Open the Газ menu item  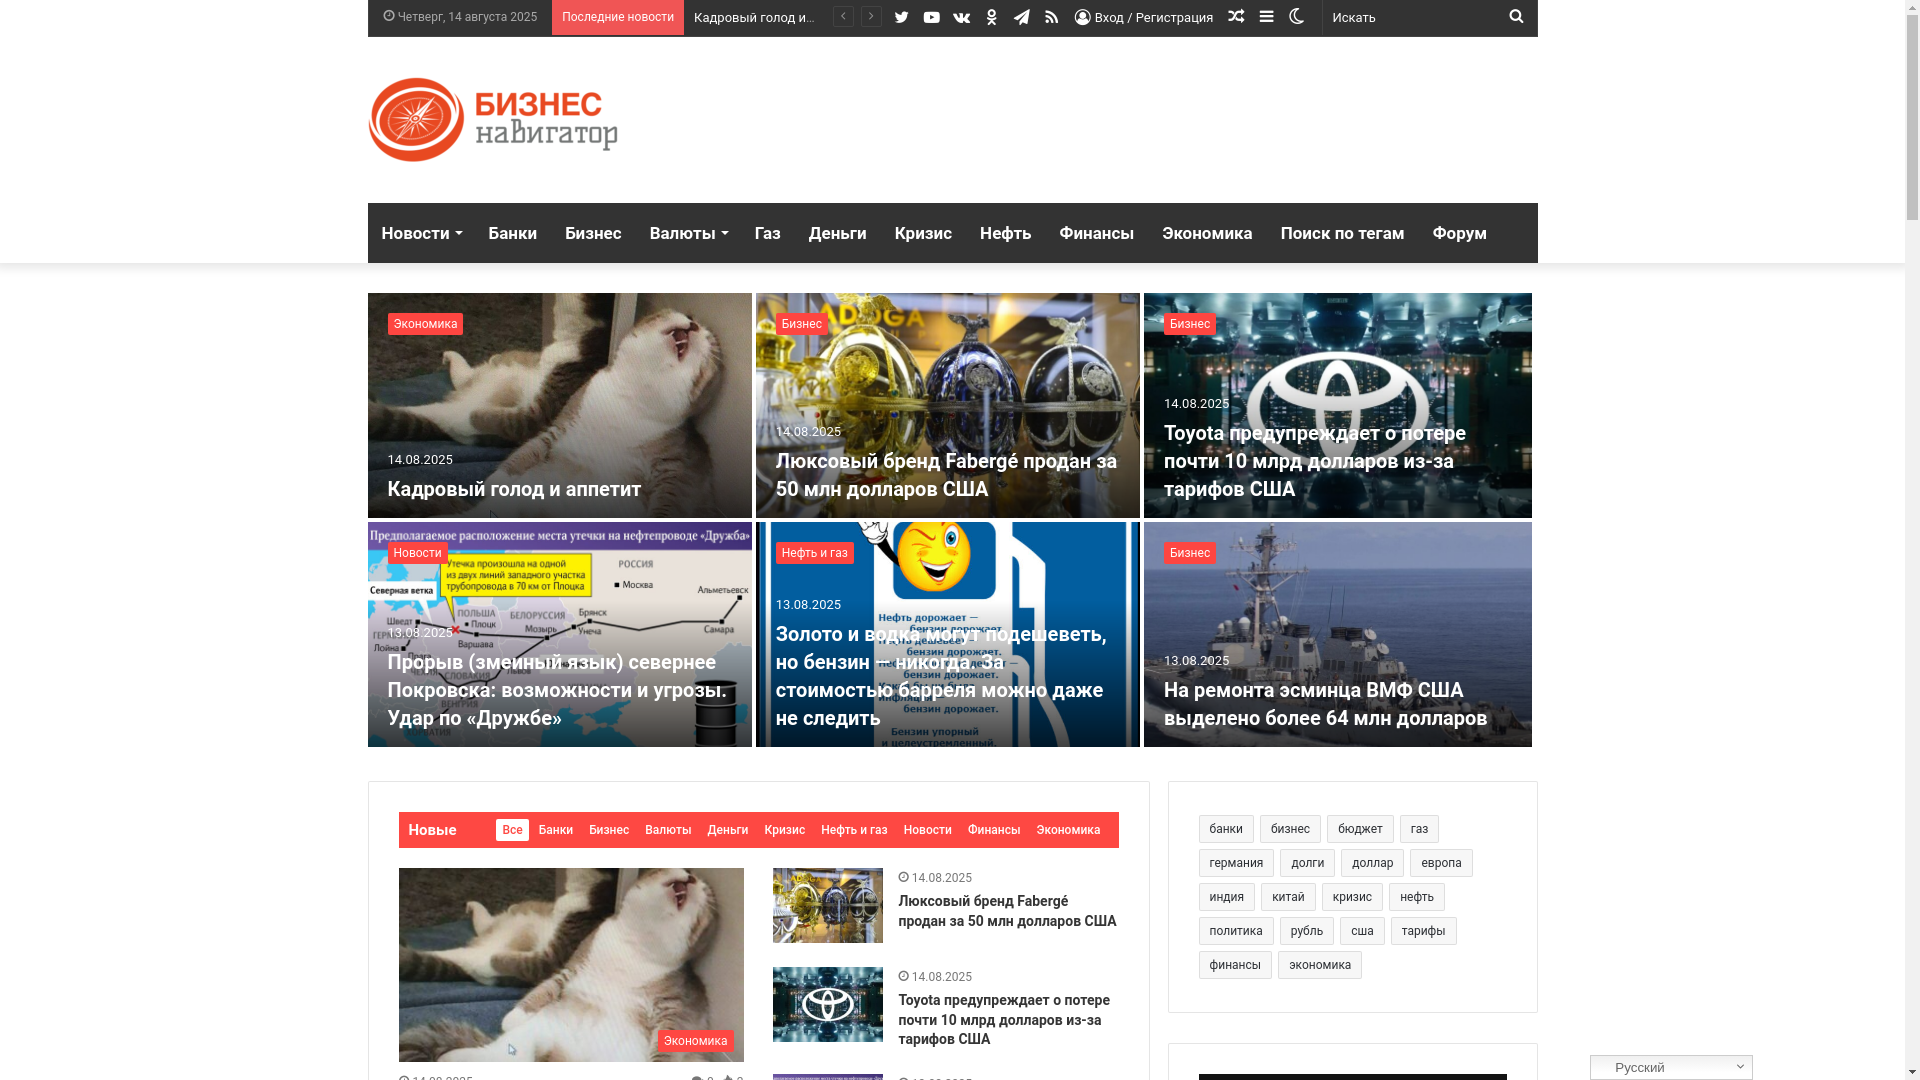coord(767,233)
